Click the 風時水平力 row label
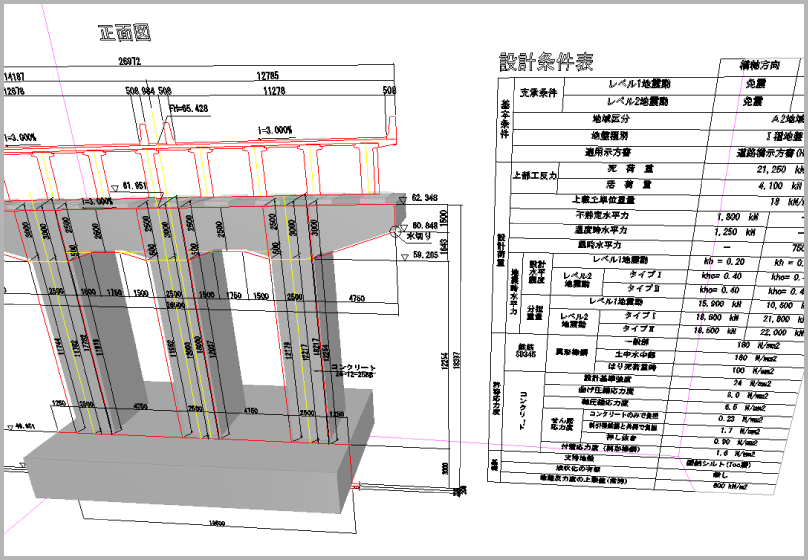 [599, 245]
